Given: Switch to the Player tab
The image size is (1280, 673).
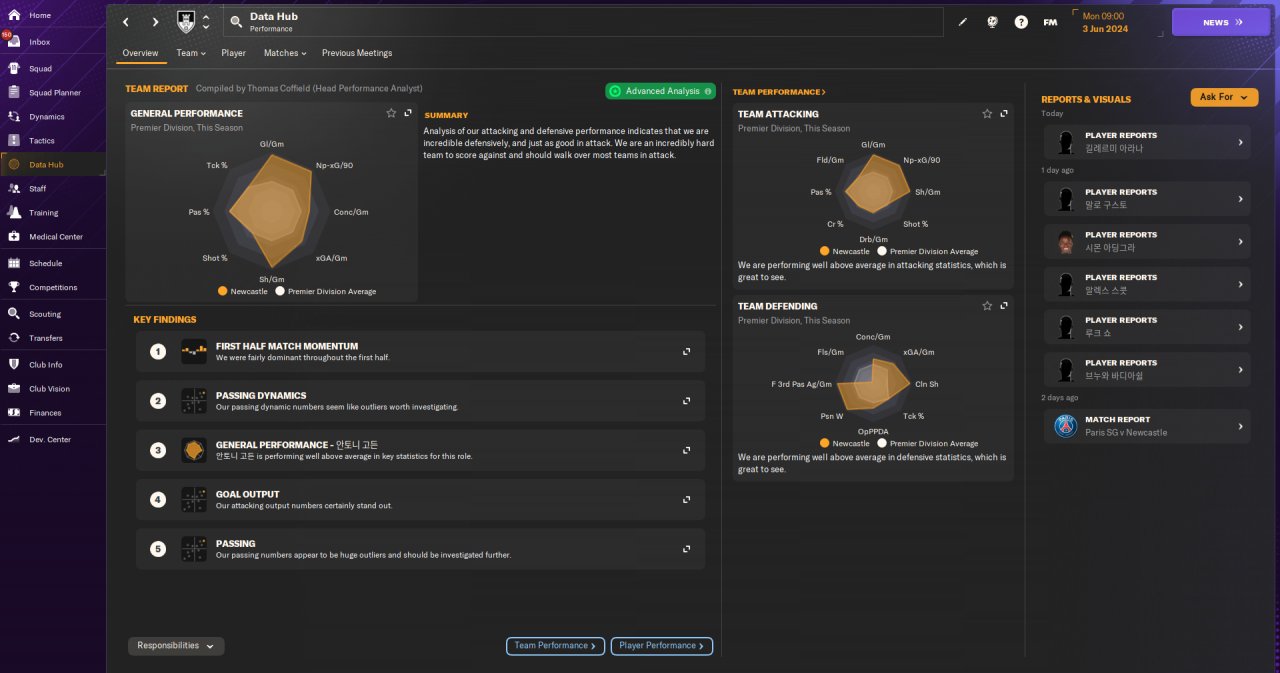Looking at the screenshot, I should click(233, 53).
